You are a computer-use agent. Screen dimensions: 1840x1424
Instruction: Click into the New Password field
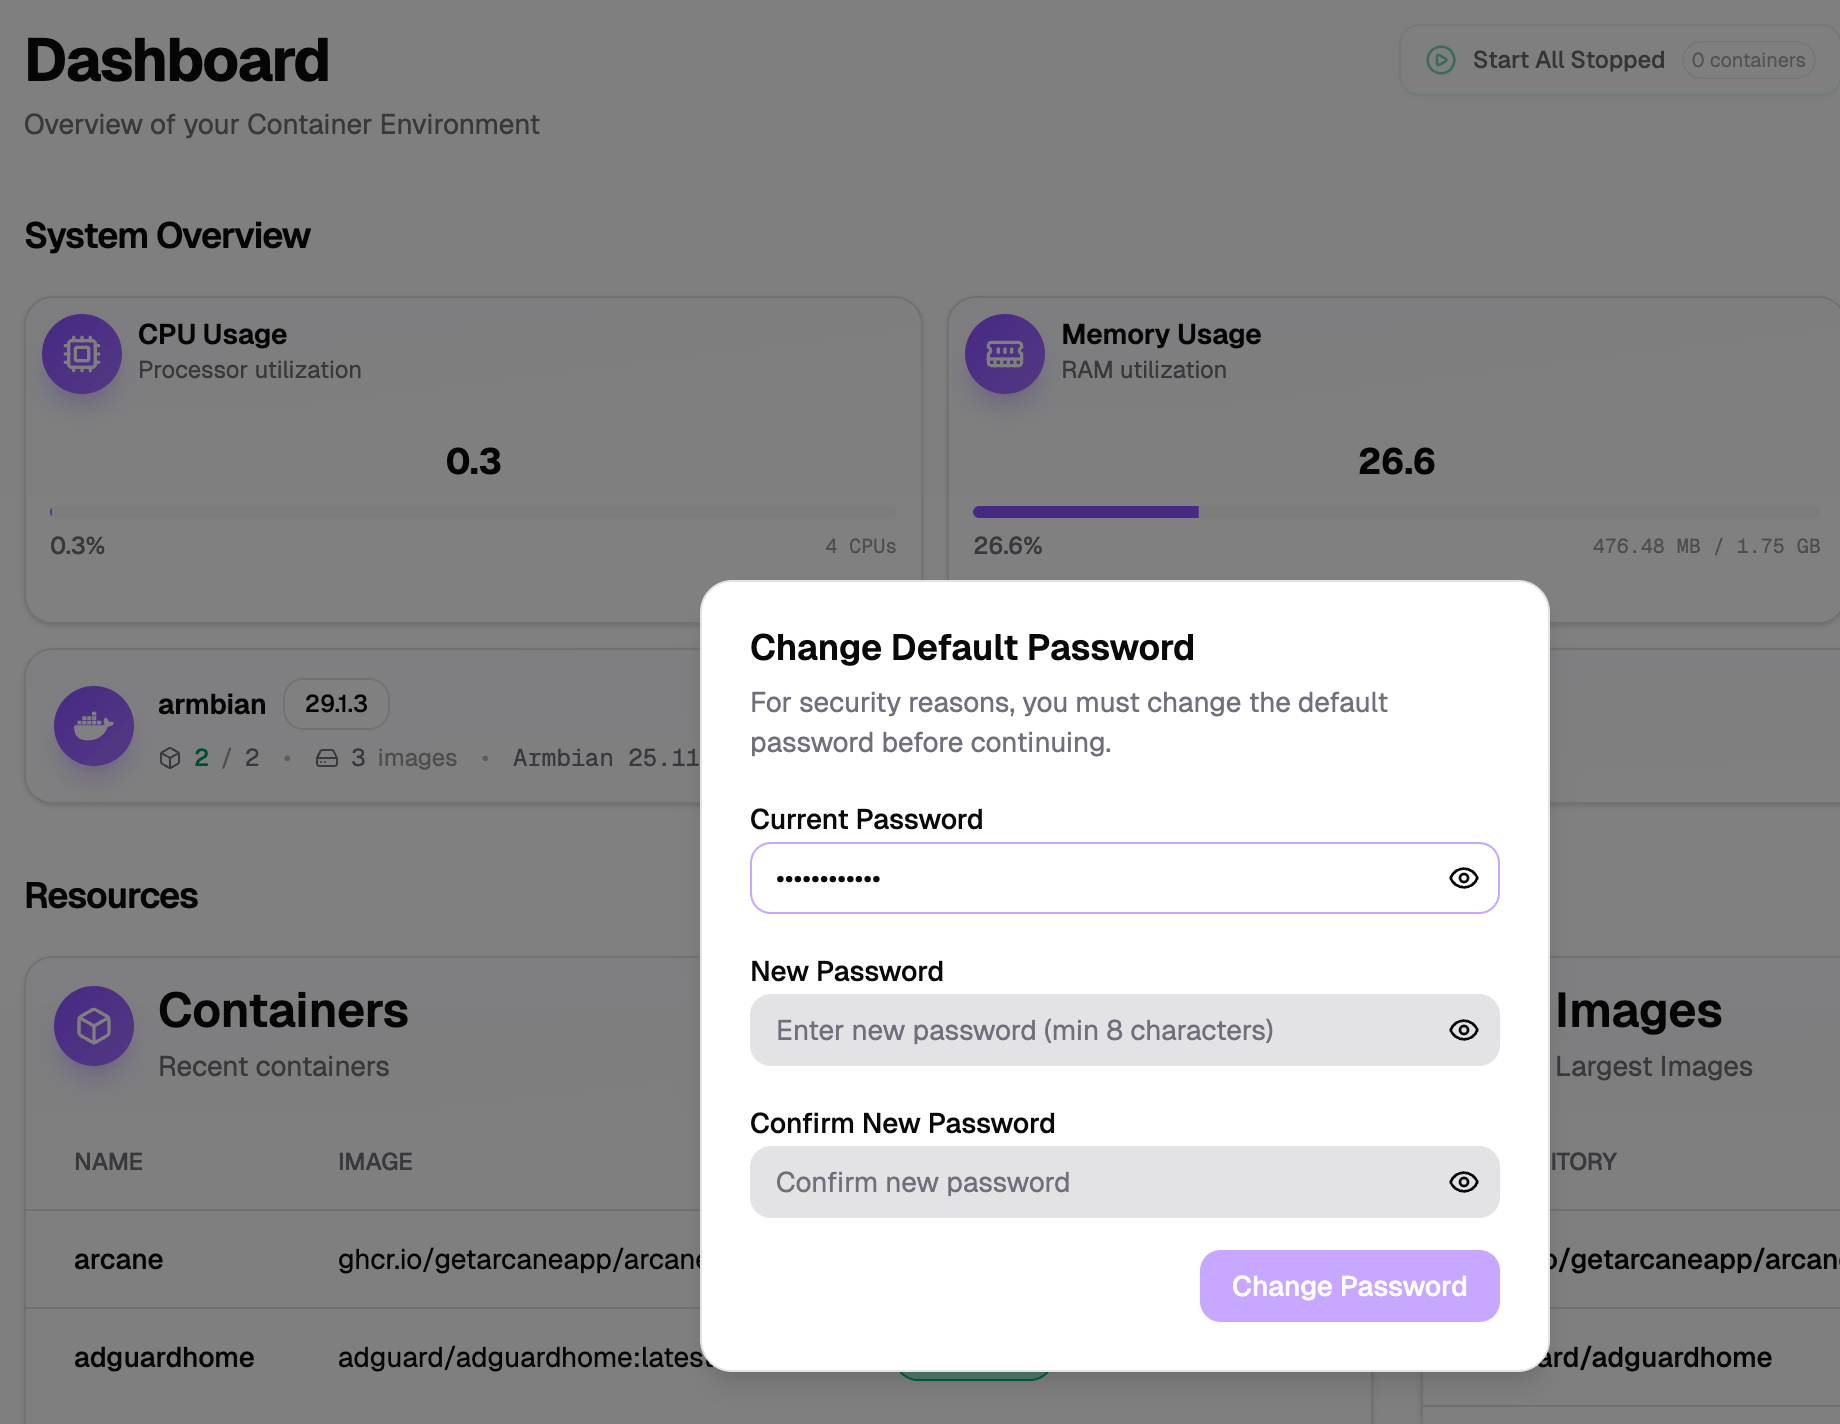tap(1125, 1030)
